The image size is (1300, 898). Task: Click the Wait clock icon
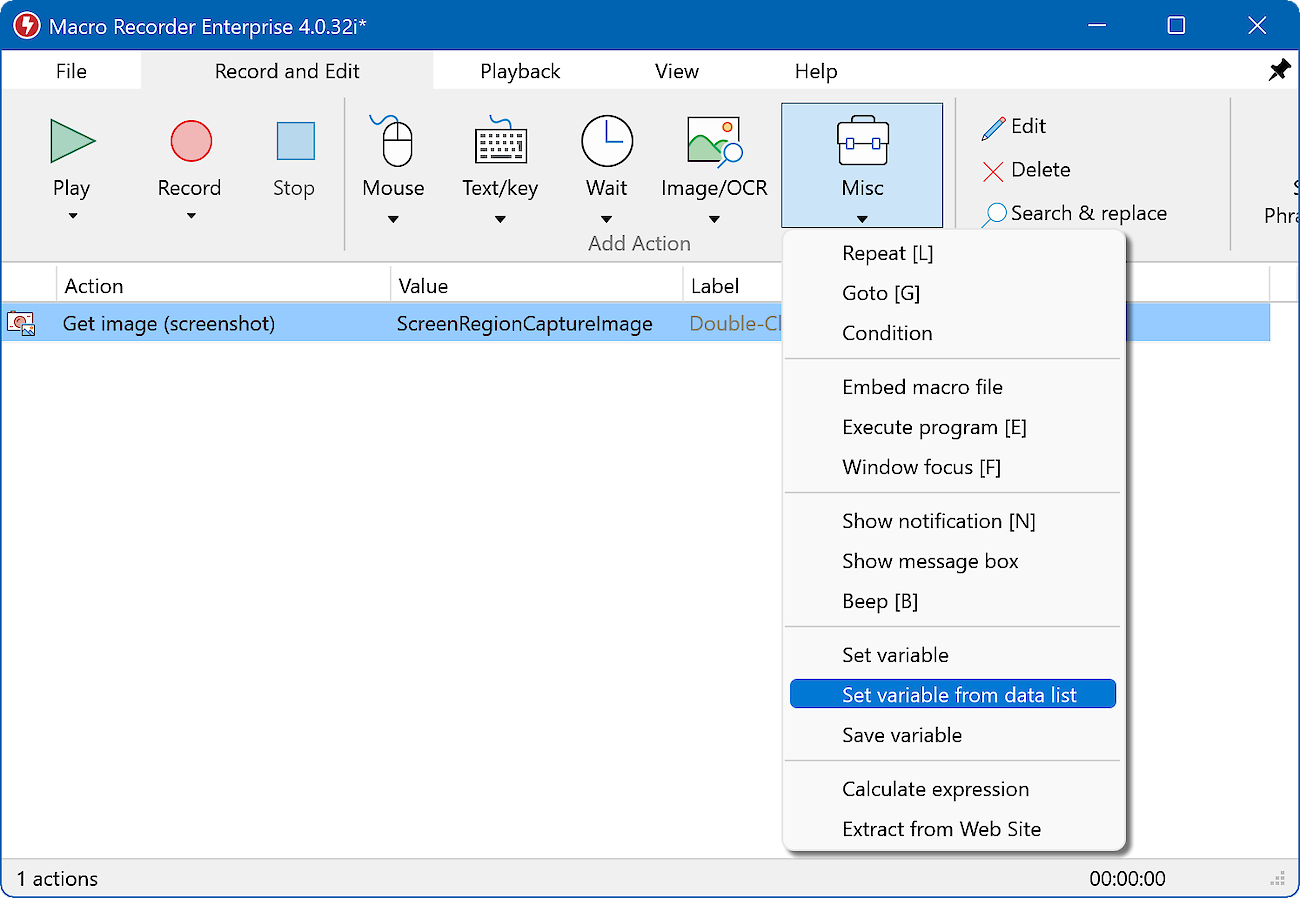coord(606,141)
